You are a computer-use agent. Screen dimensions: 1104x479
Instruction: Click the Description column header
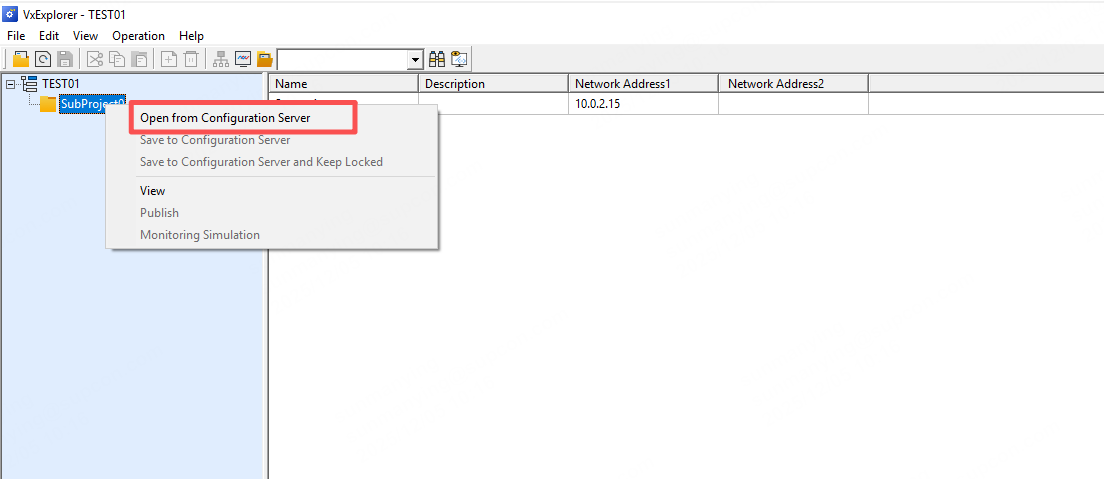(x=455, y=84)
